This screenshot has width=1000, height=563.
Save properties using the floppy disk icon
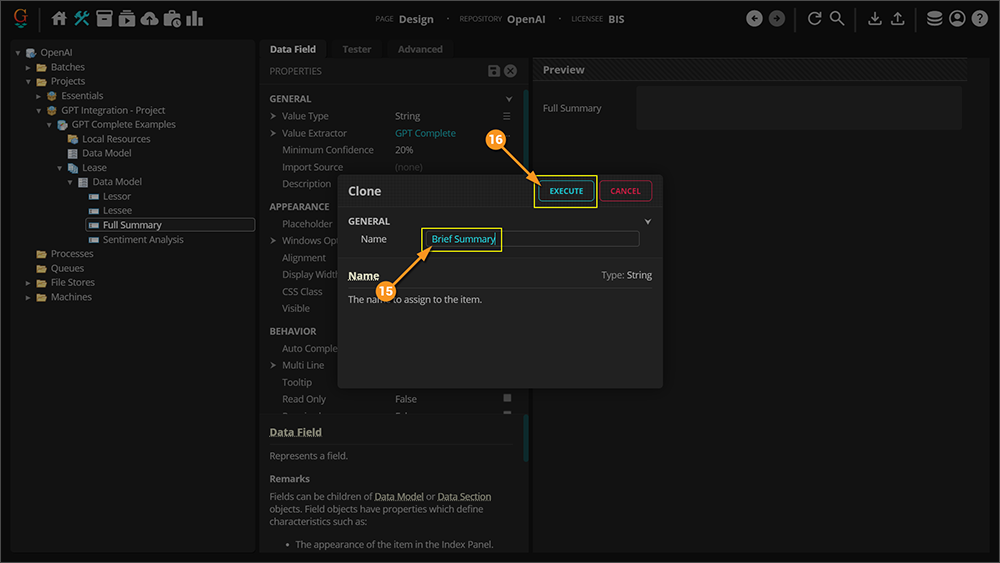(494, 71)
